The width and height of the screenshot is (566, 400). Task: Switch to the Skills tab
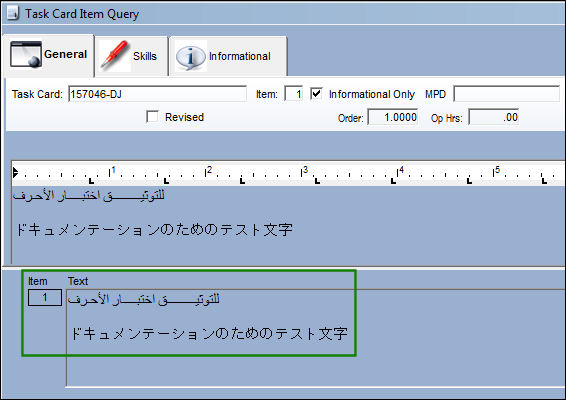[x=132, y=56]
